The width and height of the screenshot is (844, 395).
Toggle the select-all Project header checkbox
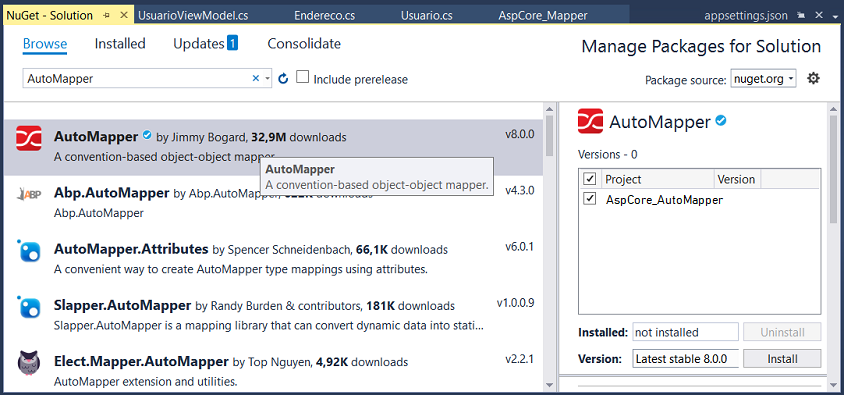pos(590,178)
